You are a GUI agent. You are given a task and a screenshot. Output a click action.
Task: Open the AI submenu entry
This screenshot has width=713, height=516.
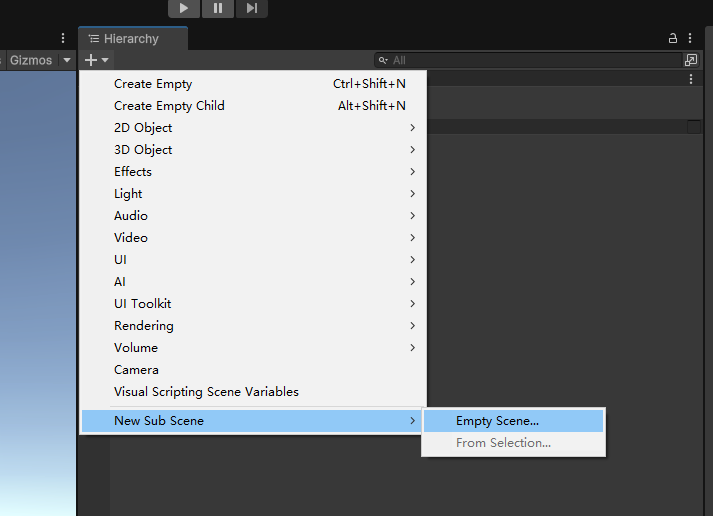254,282
